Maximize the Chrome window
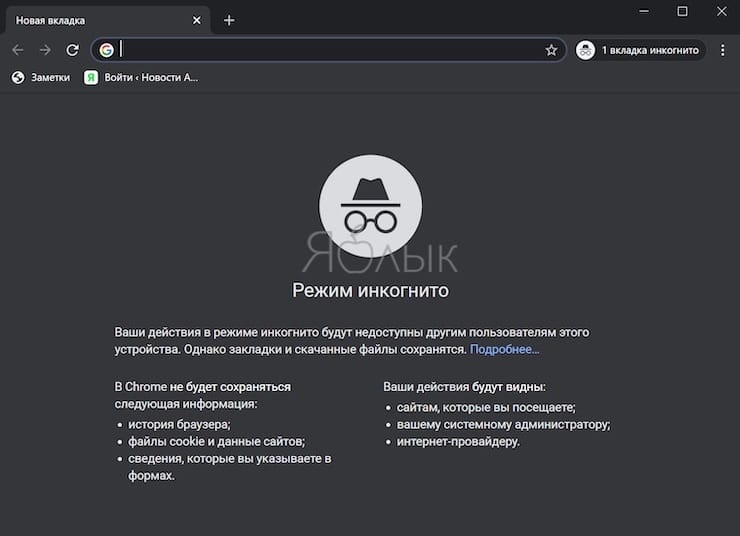 (682, 11)
